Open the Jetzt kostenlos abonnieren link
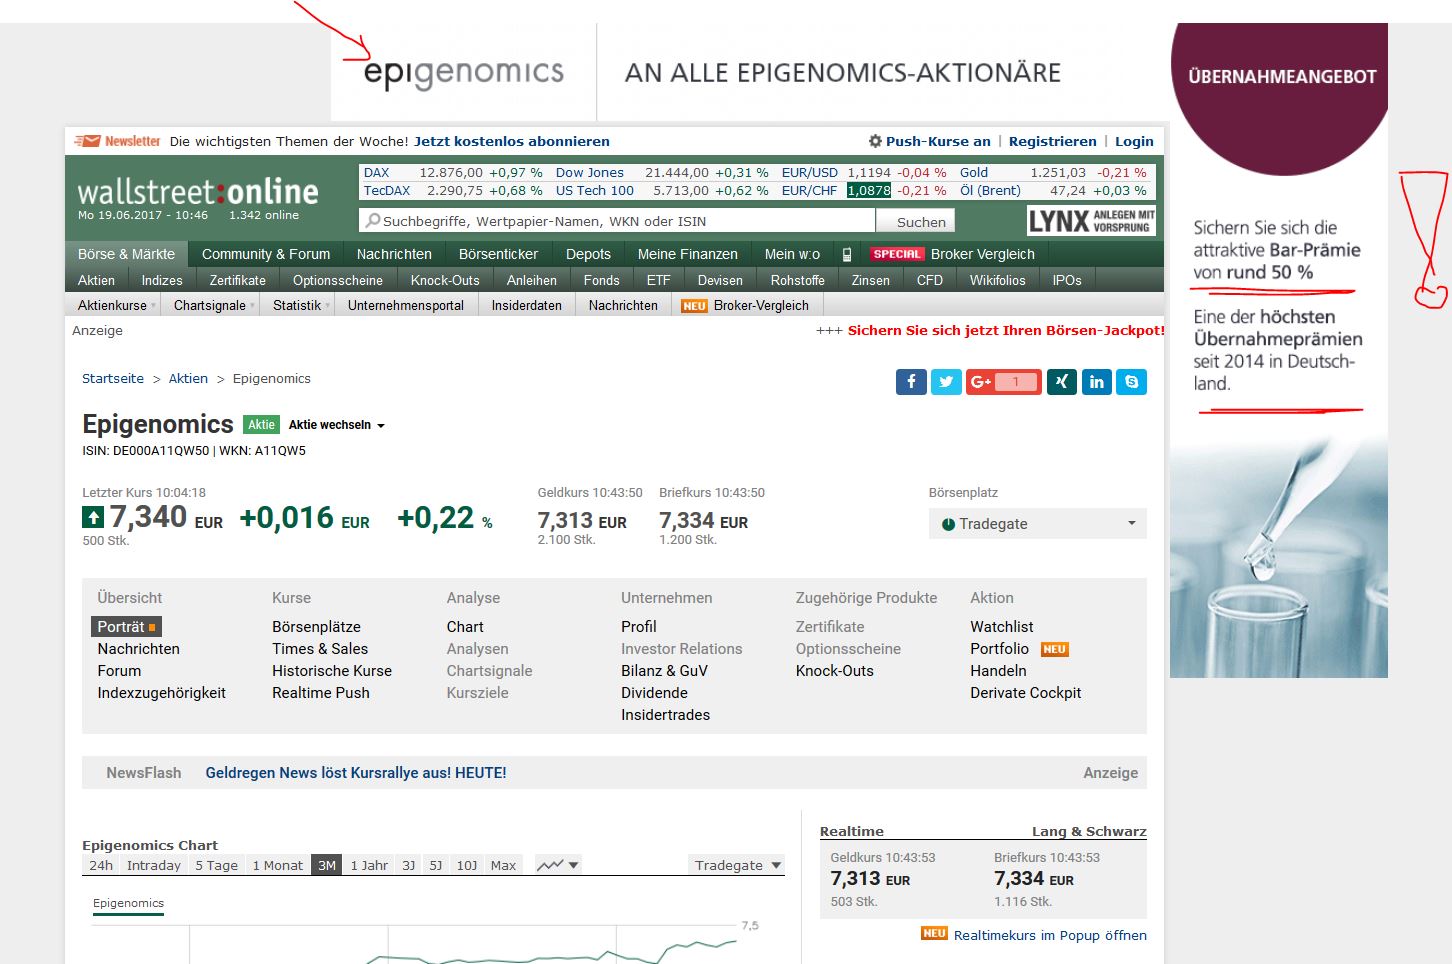Screen dimensions: 1452x964 tap(511, 141)
